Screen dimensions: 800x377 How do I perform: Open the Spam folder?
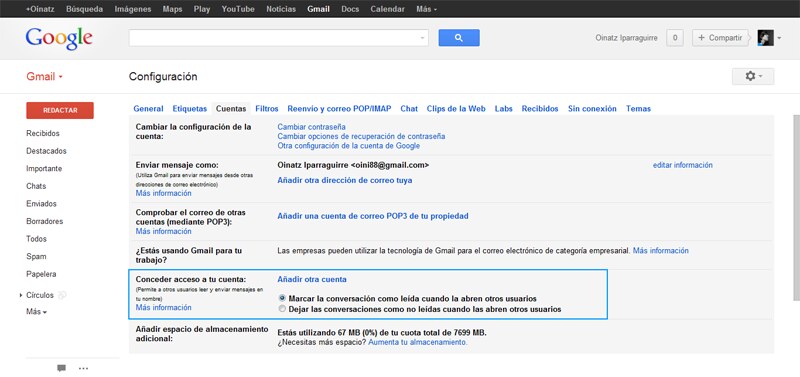point(36,257)
